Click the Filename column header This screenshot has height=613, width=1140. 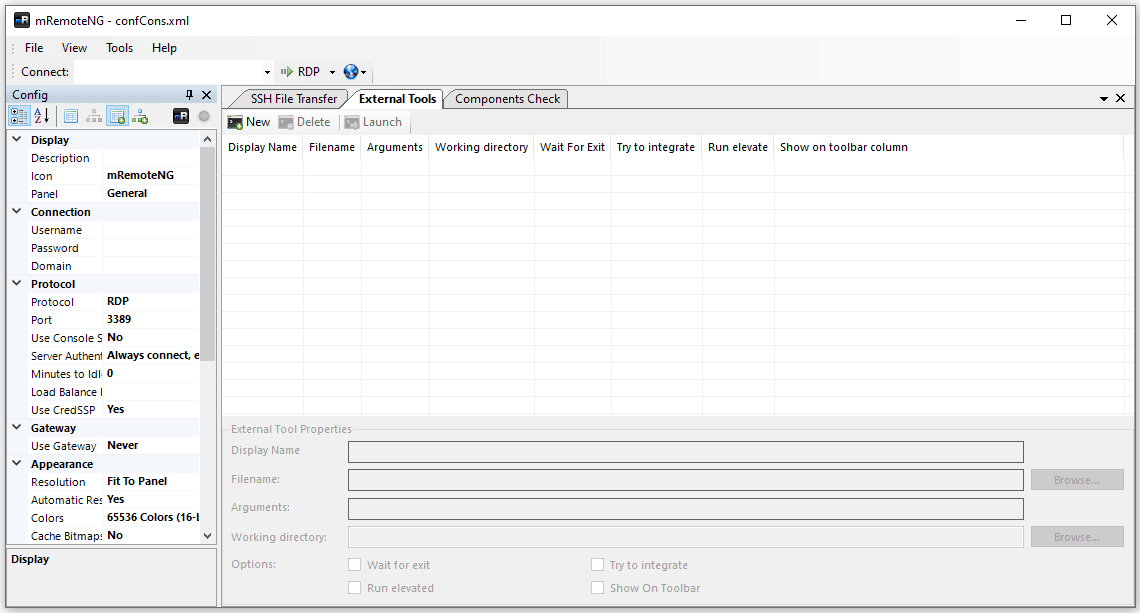tap(332, 147)
